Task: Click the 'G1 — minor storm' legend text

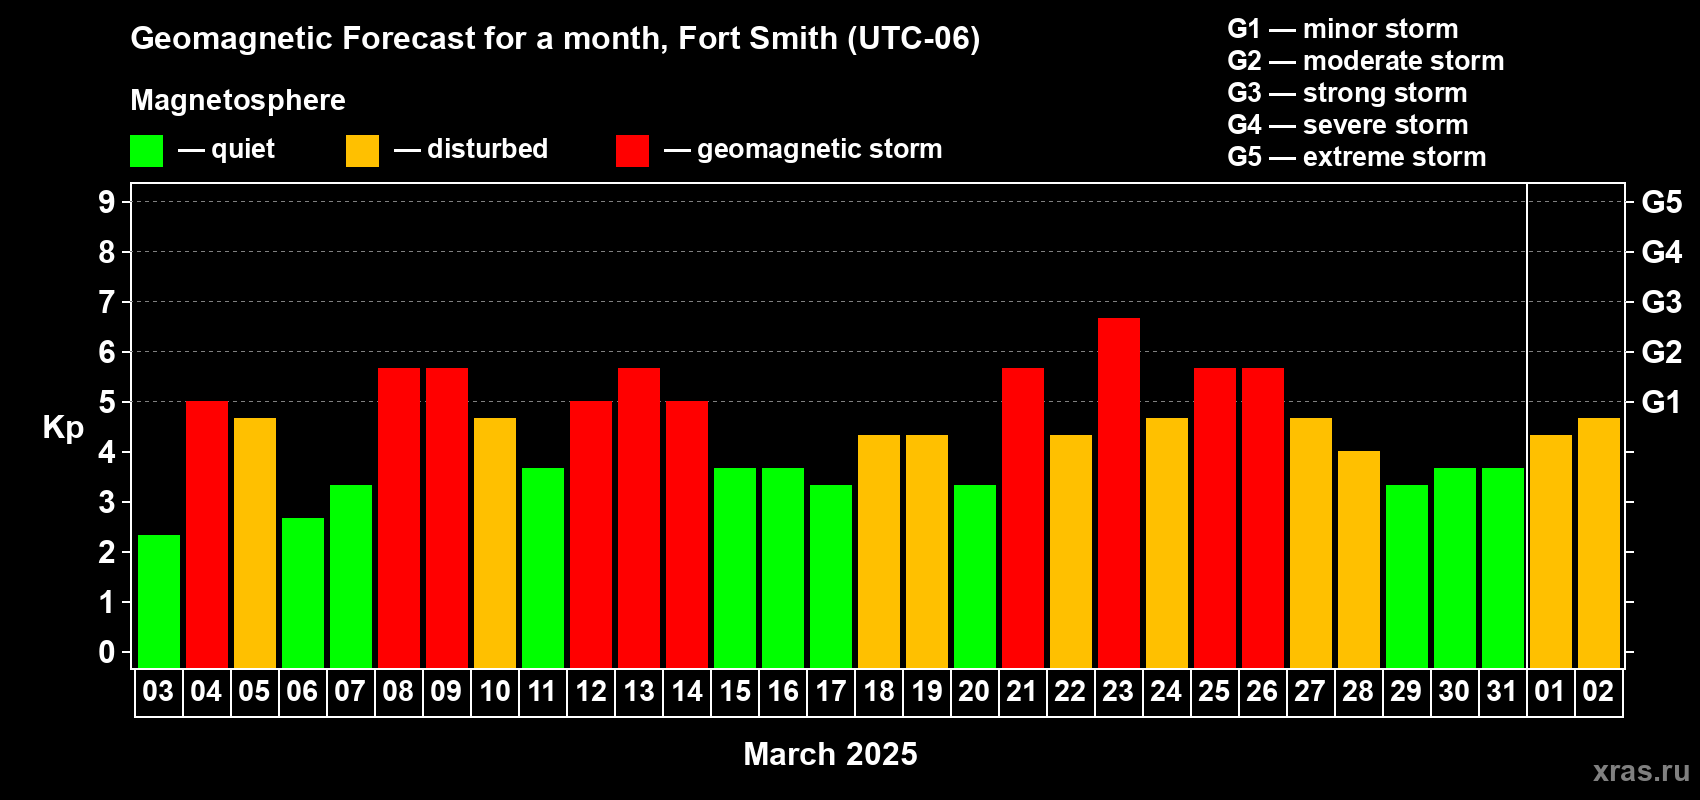Action: coord(1343,29)
